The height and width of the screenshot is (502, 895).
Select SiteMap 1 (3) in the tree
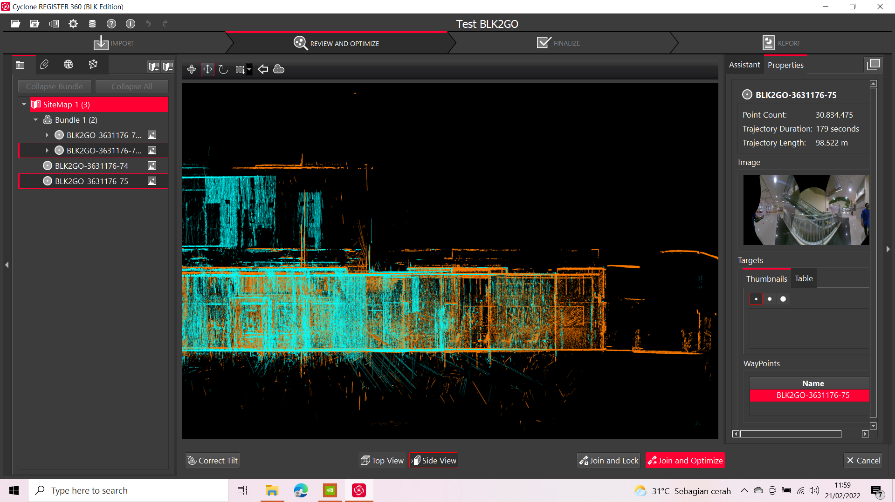click(99, 105)
